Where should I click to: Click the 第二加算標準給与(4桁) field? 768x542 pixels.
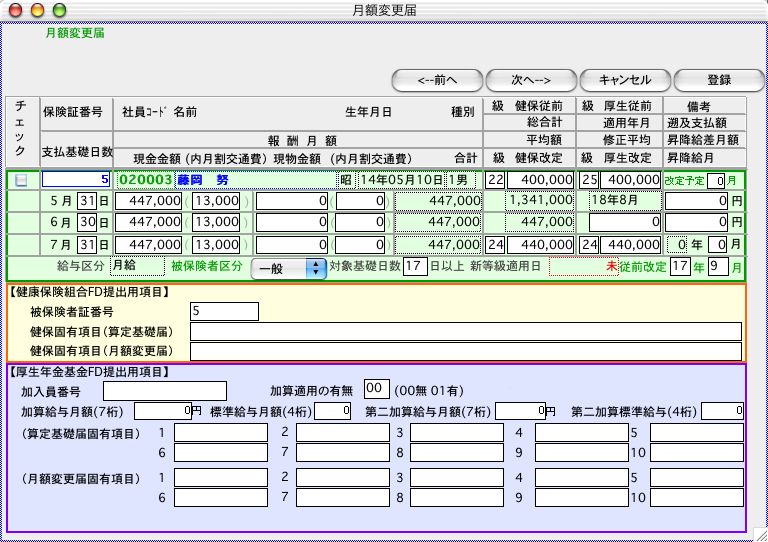pyautogui.click(x=722, y=411)
